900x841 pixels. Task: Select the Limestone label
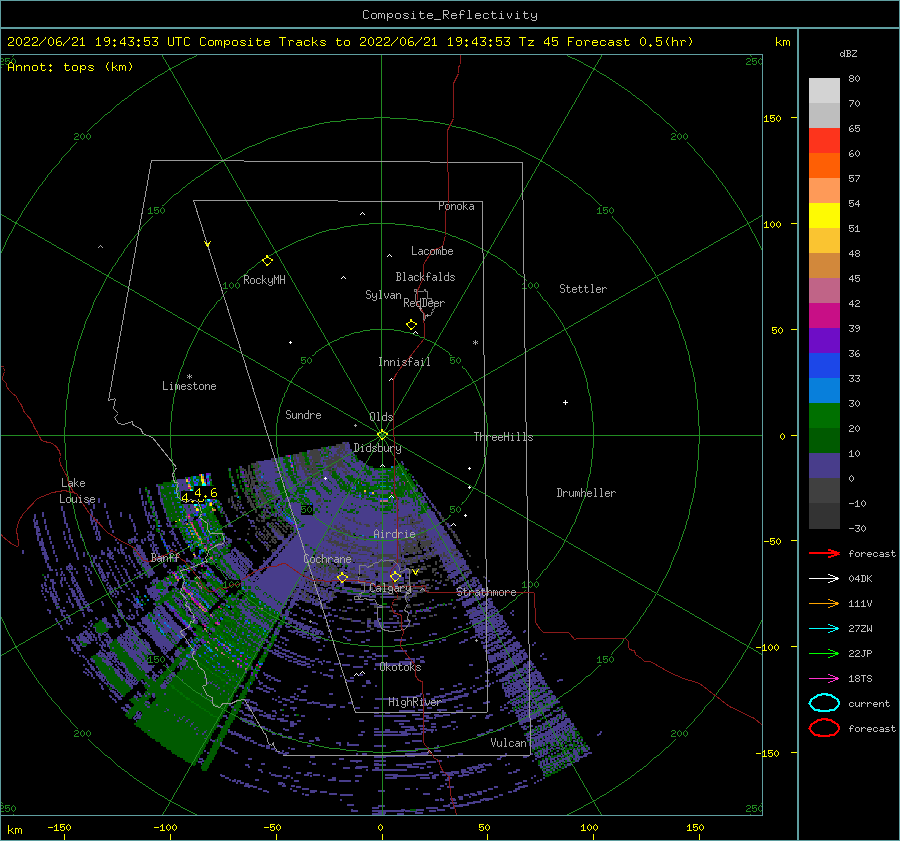pyautogui.click(x=189, y=386)
